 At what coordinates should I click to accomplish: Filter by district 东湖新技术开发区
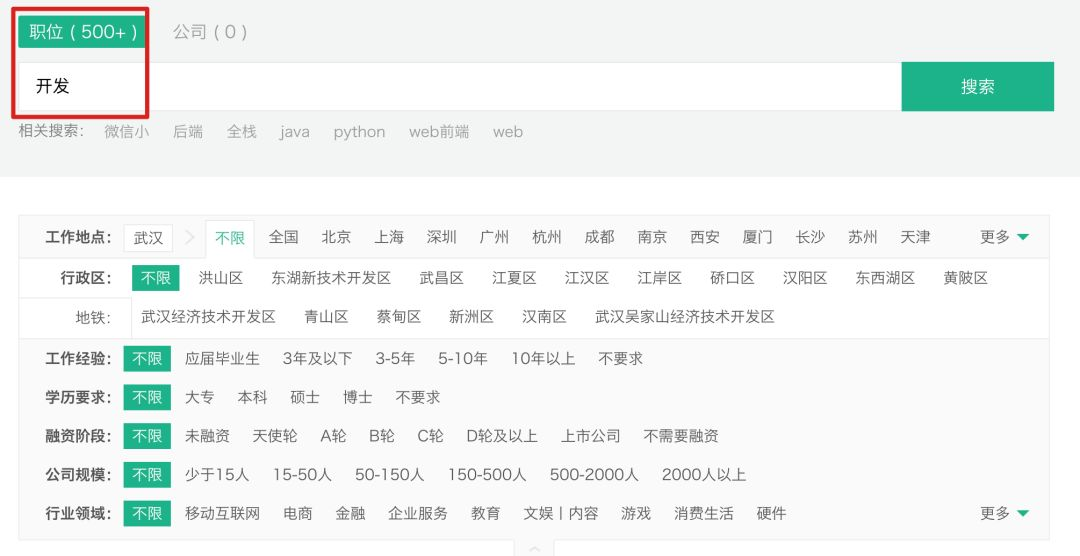coord(331,278)
